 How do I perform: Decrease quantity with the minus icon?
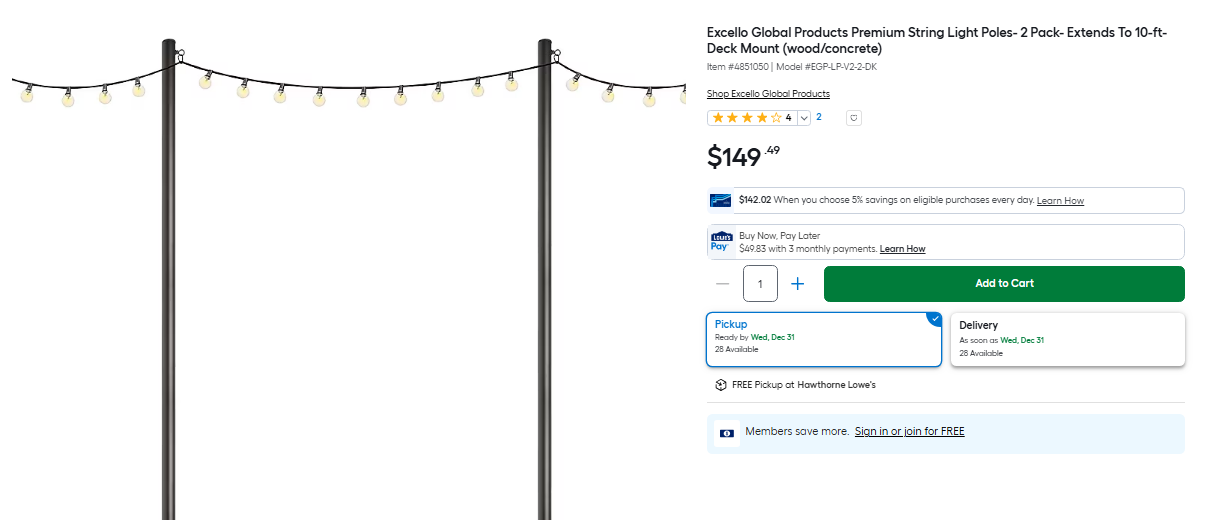coord(723,284)
